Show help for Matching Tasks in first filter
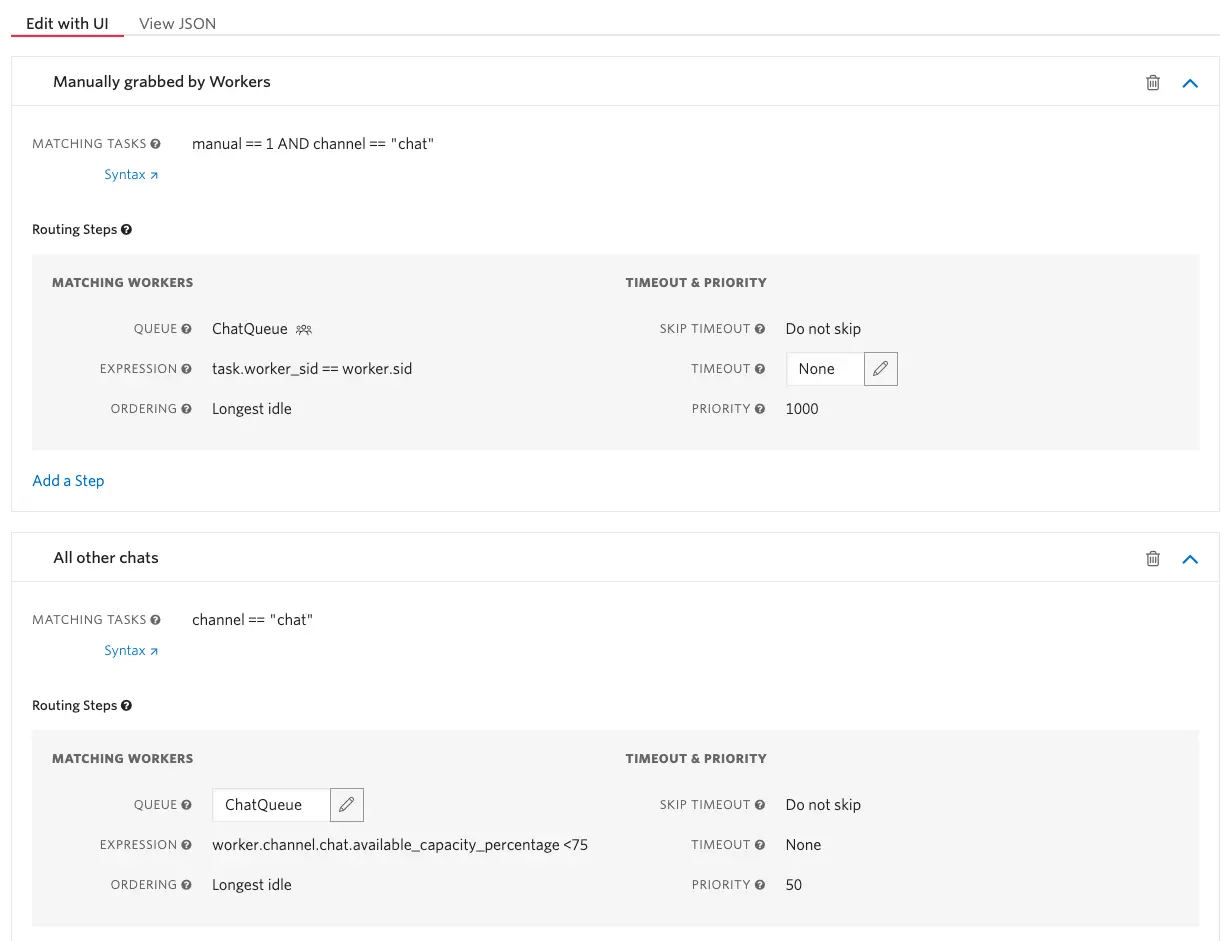This screenshot has height=941, width=1231. click(155, 144)
